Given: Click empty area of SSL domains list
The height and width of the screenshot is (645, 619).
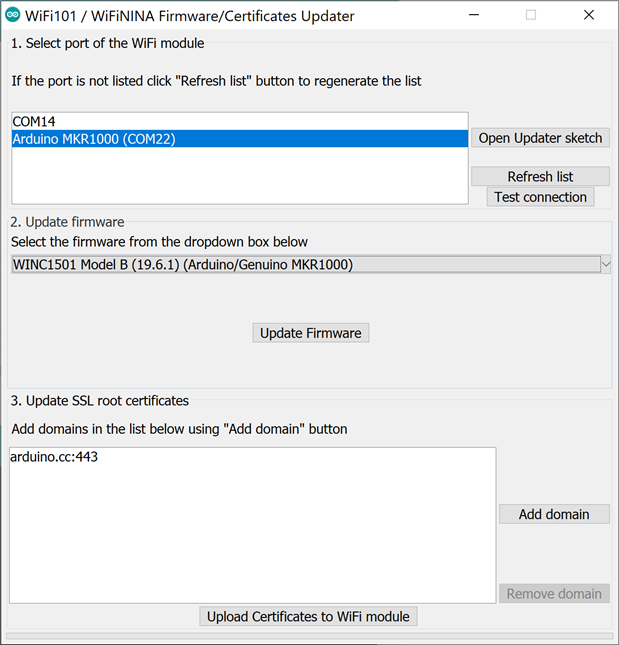Looking at the screenshot, I should coord(250,530).
